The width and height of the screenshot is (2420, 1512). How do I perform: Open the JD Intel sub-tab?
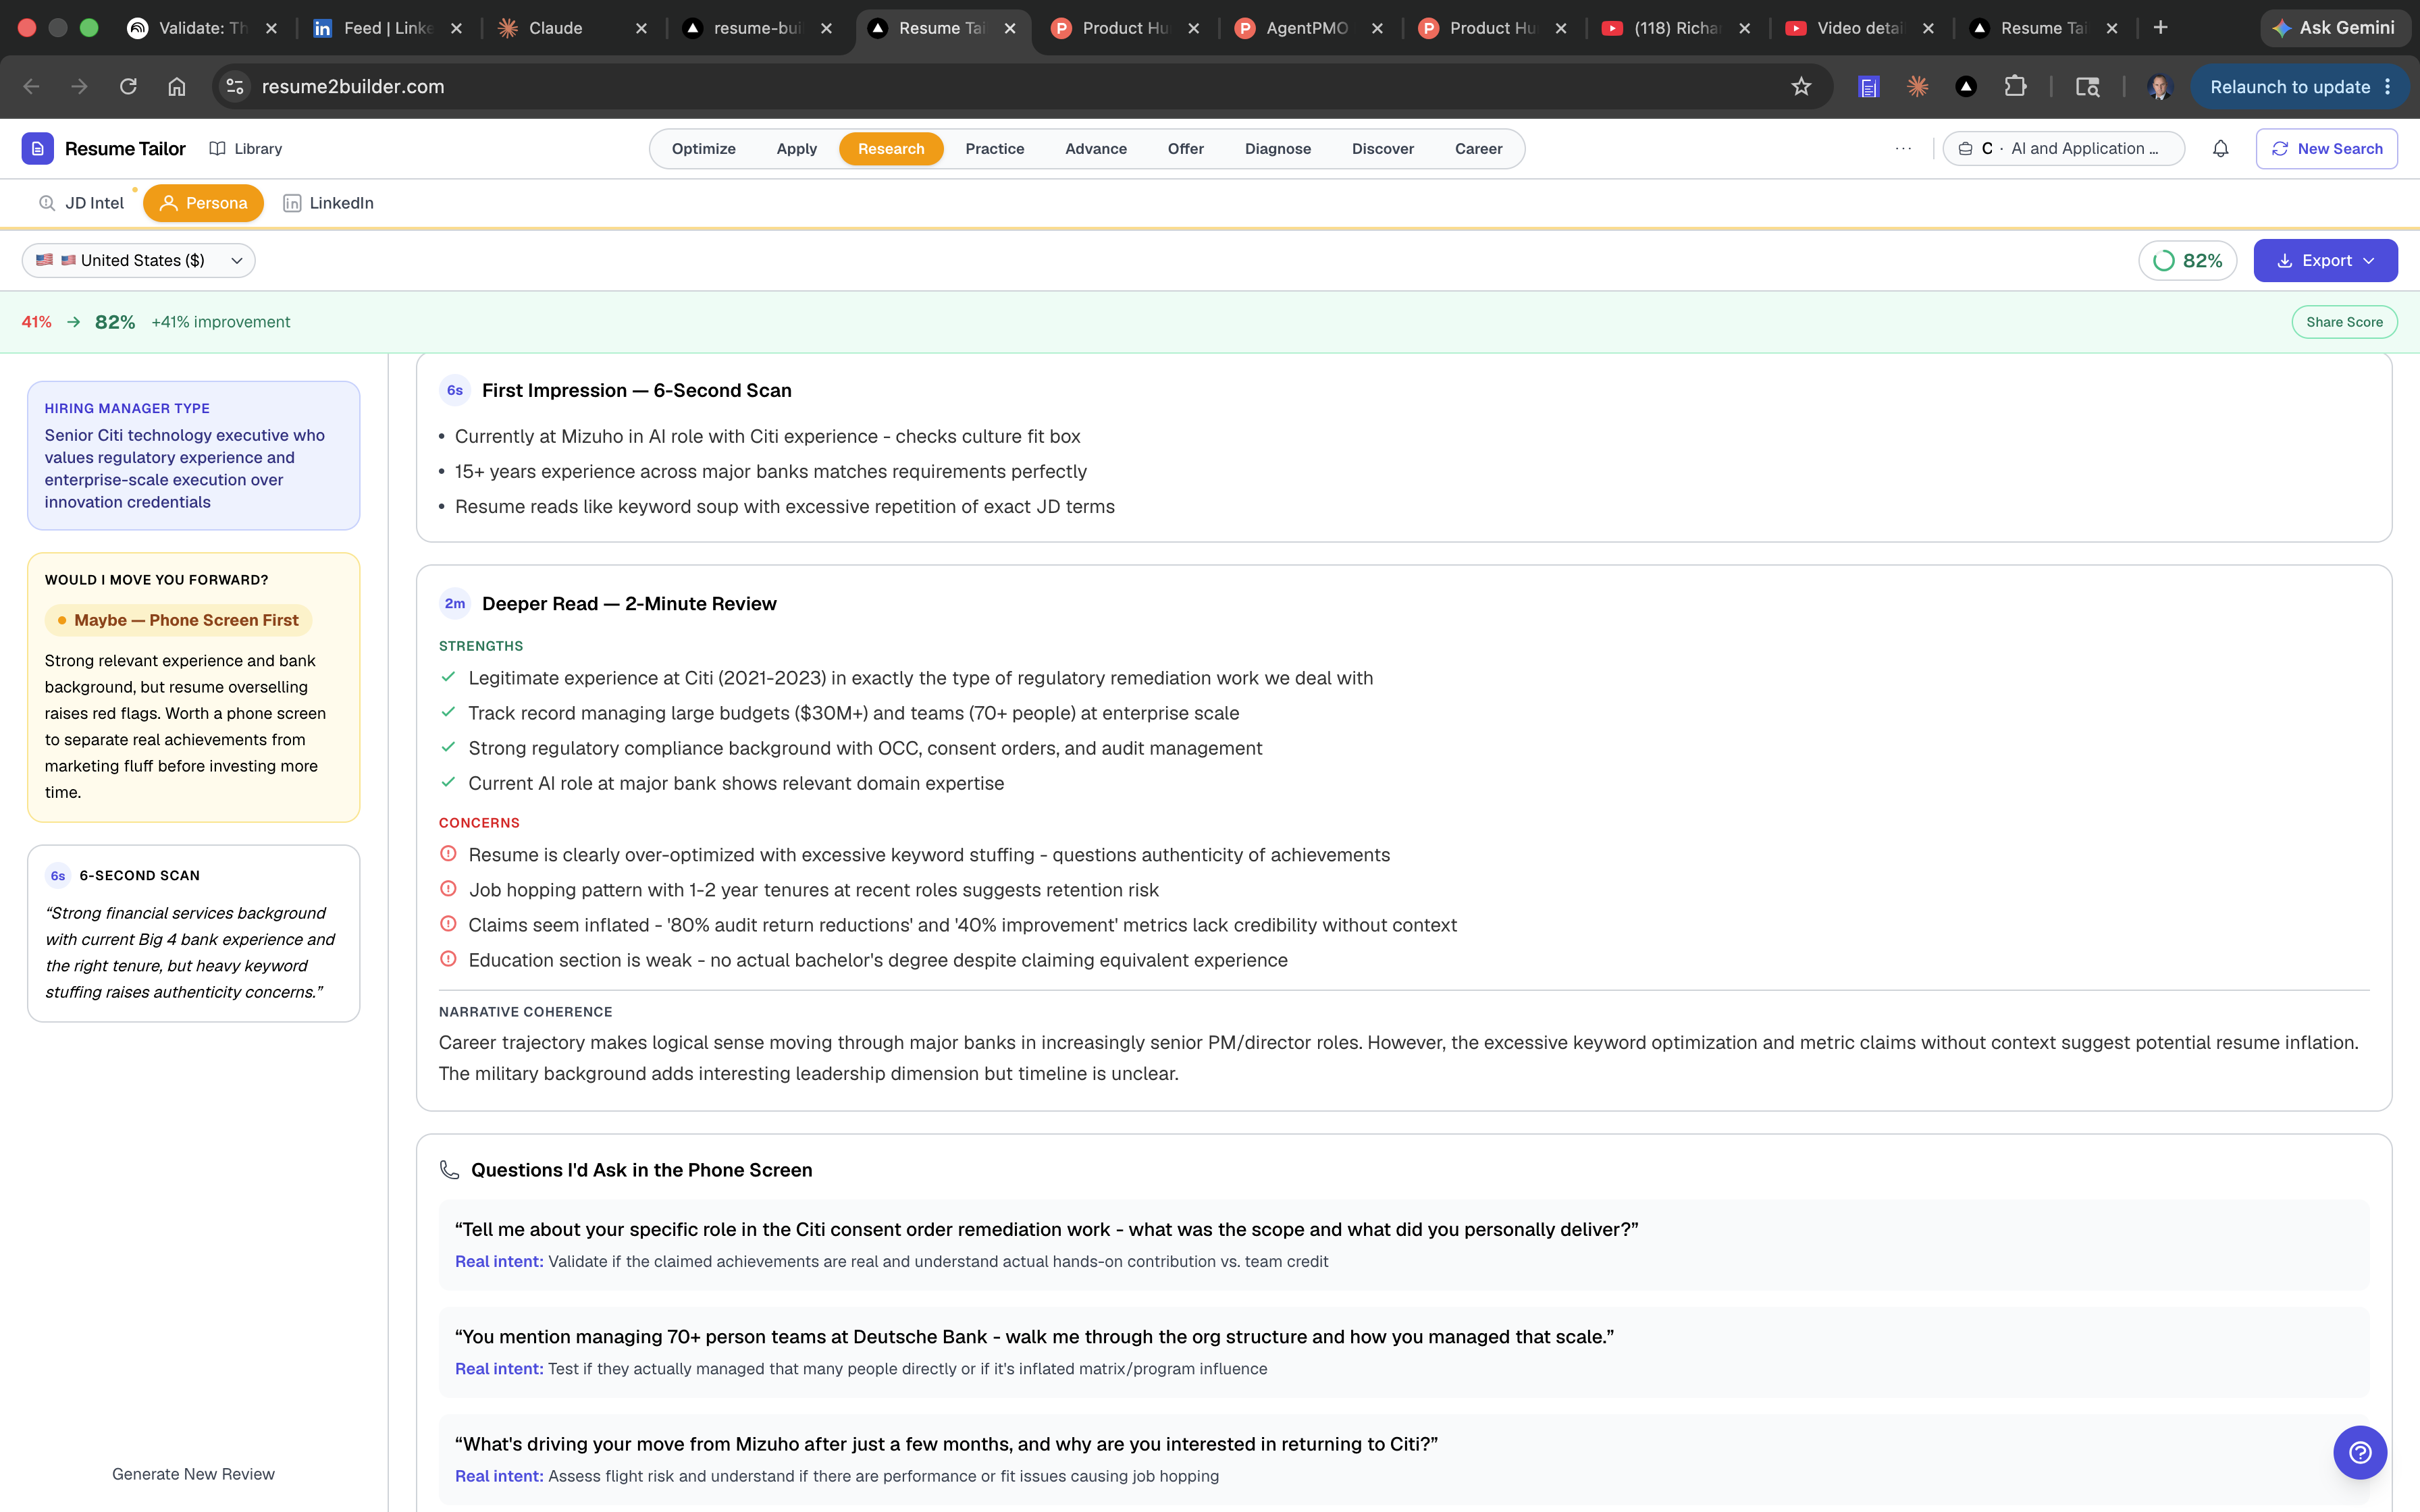click(x=81, y=203)
